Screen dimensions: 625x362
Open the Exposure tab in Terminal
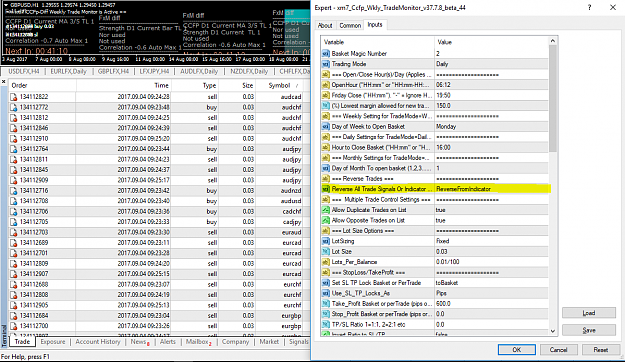53,342
